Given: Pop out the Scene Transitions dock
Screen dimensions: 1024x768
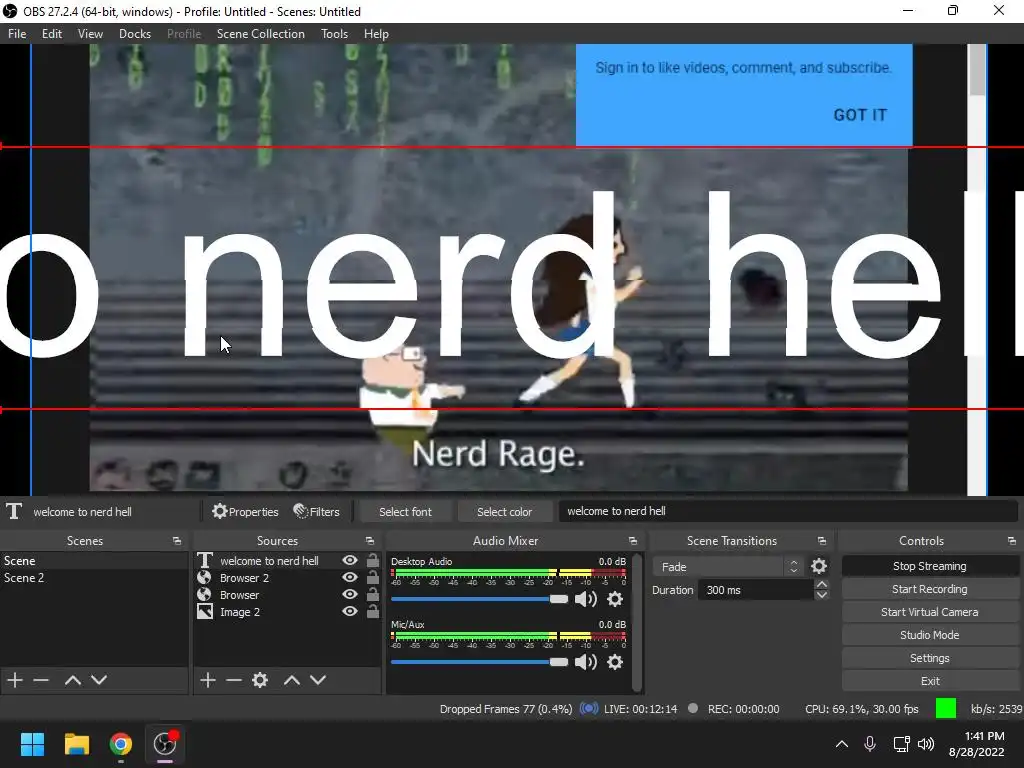Looking at the screenshot, I should pyautogui.click(x=822, y=541).
